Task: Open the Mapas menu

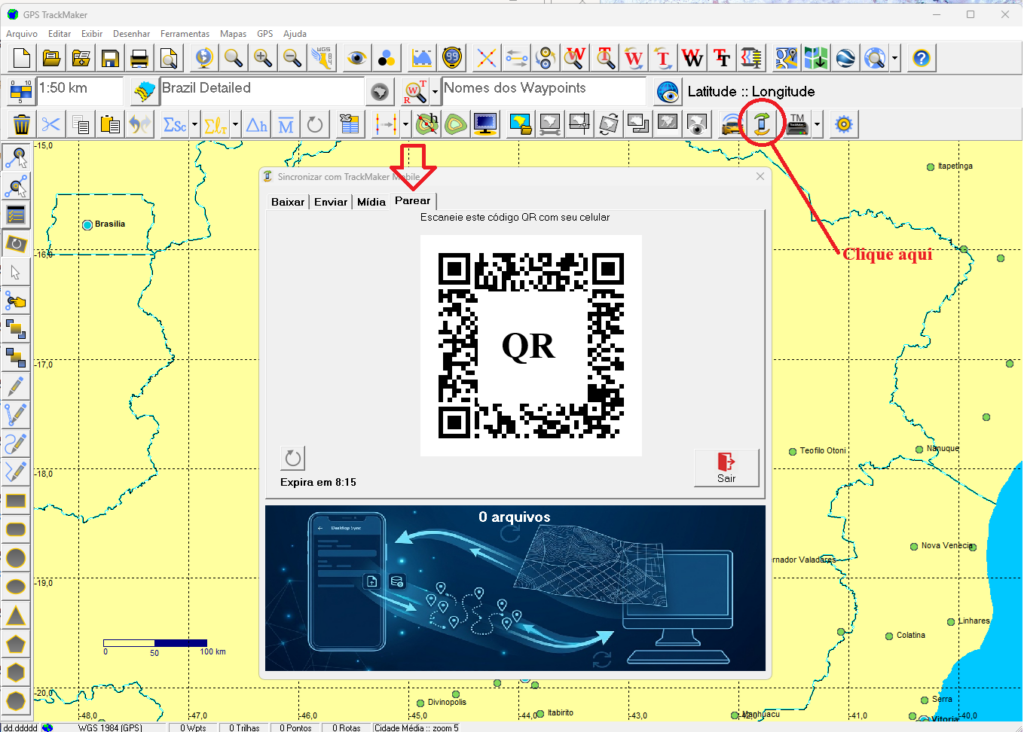Action: tap(233, 33)
